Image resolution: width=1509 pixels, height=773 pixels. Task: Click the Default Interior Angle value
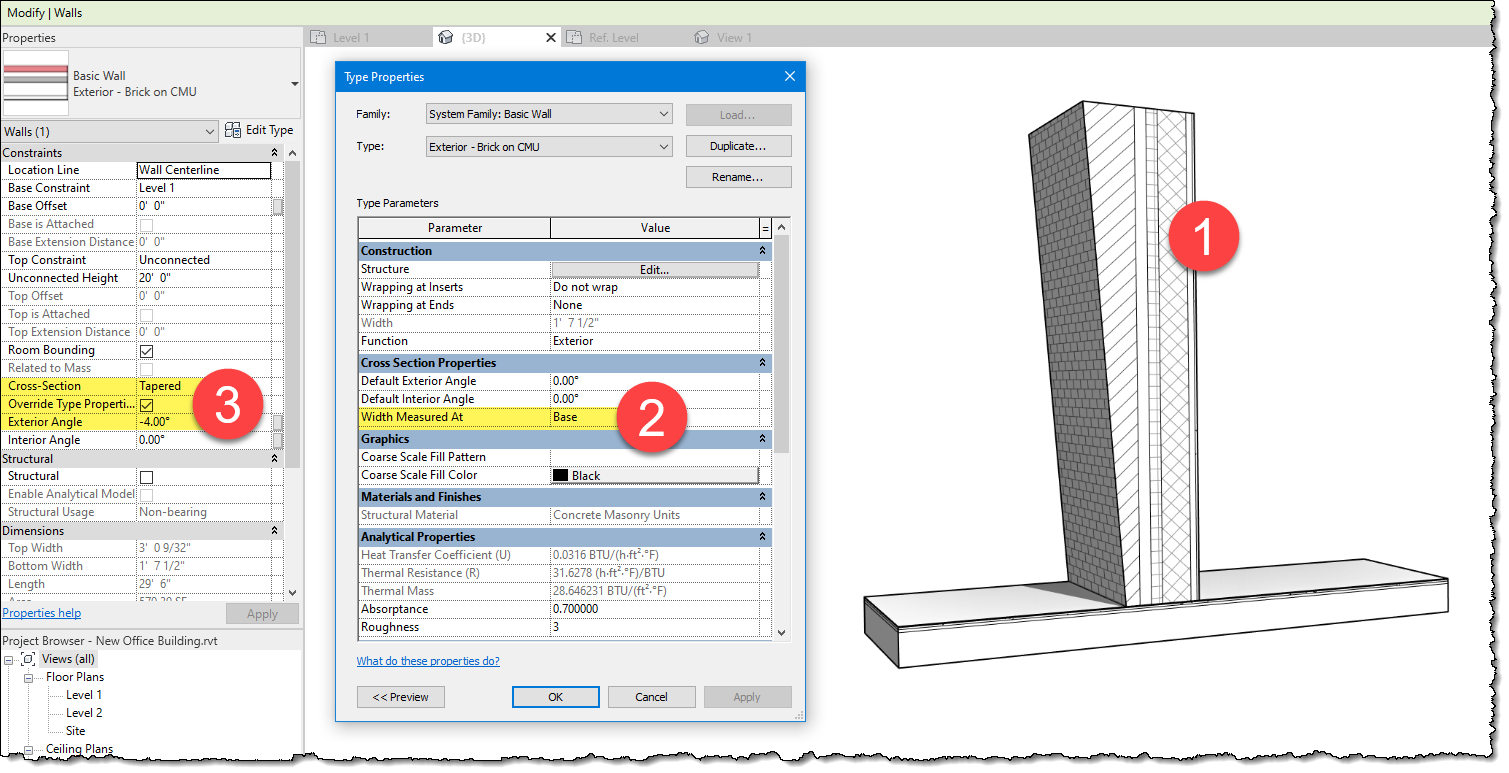click(655, 399)
